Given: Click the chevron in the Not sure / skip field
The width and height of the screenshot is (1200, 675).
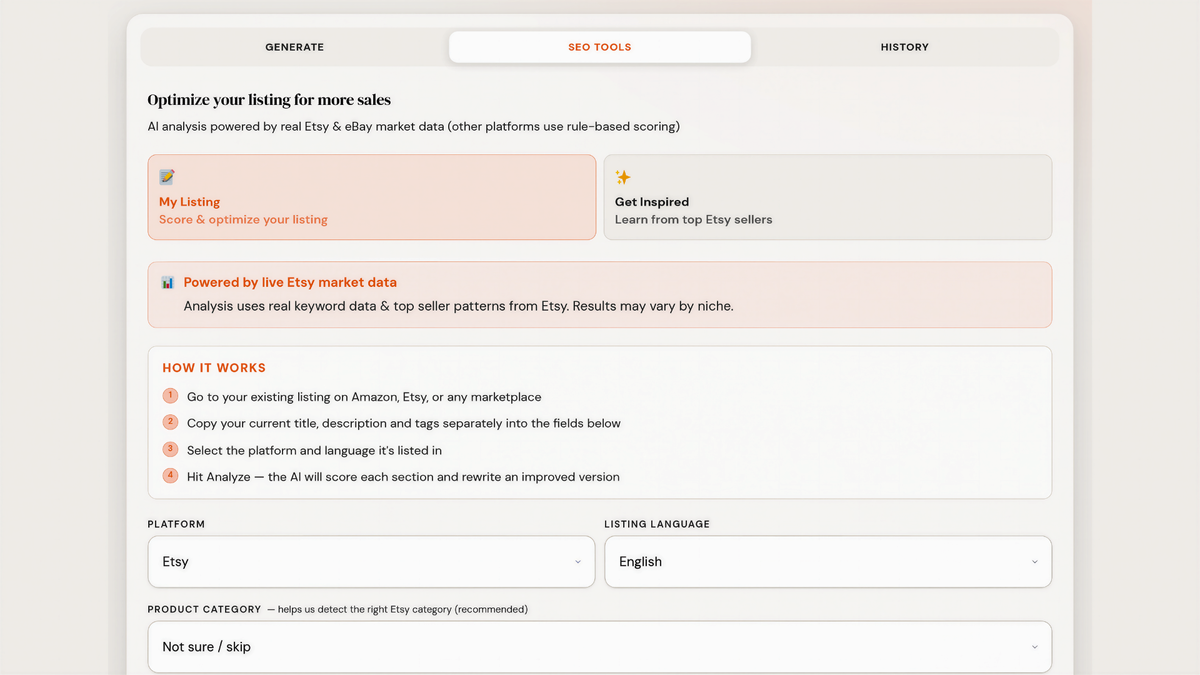Looking at the screenshot, I should (x=1034, y=647).
